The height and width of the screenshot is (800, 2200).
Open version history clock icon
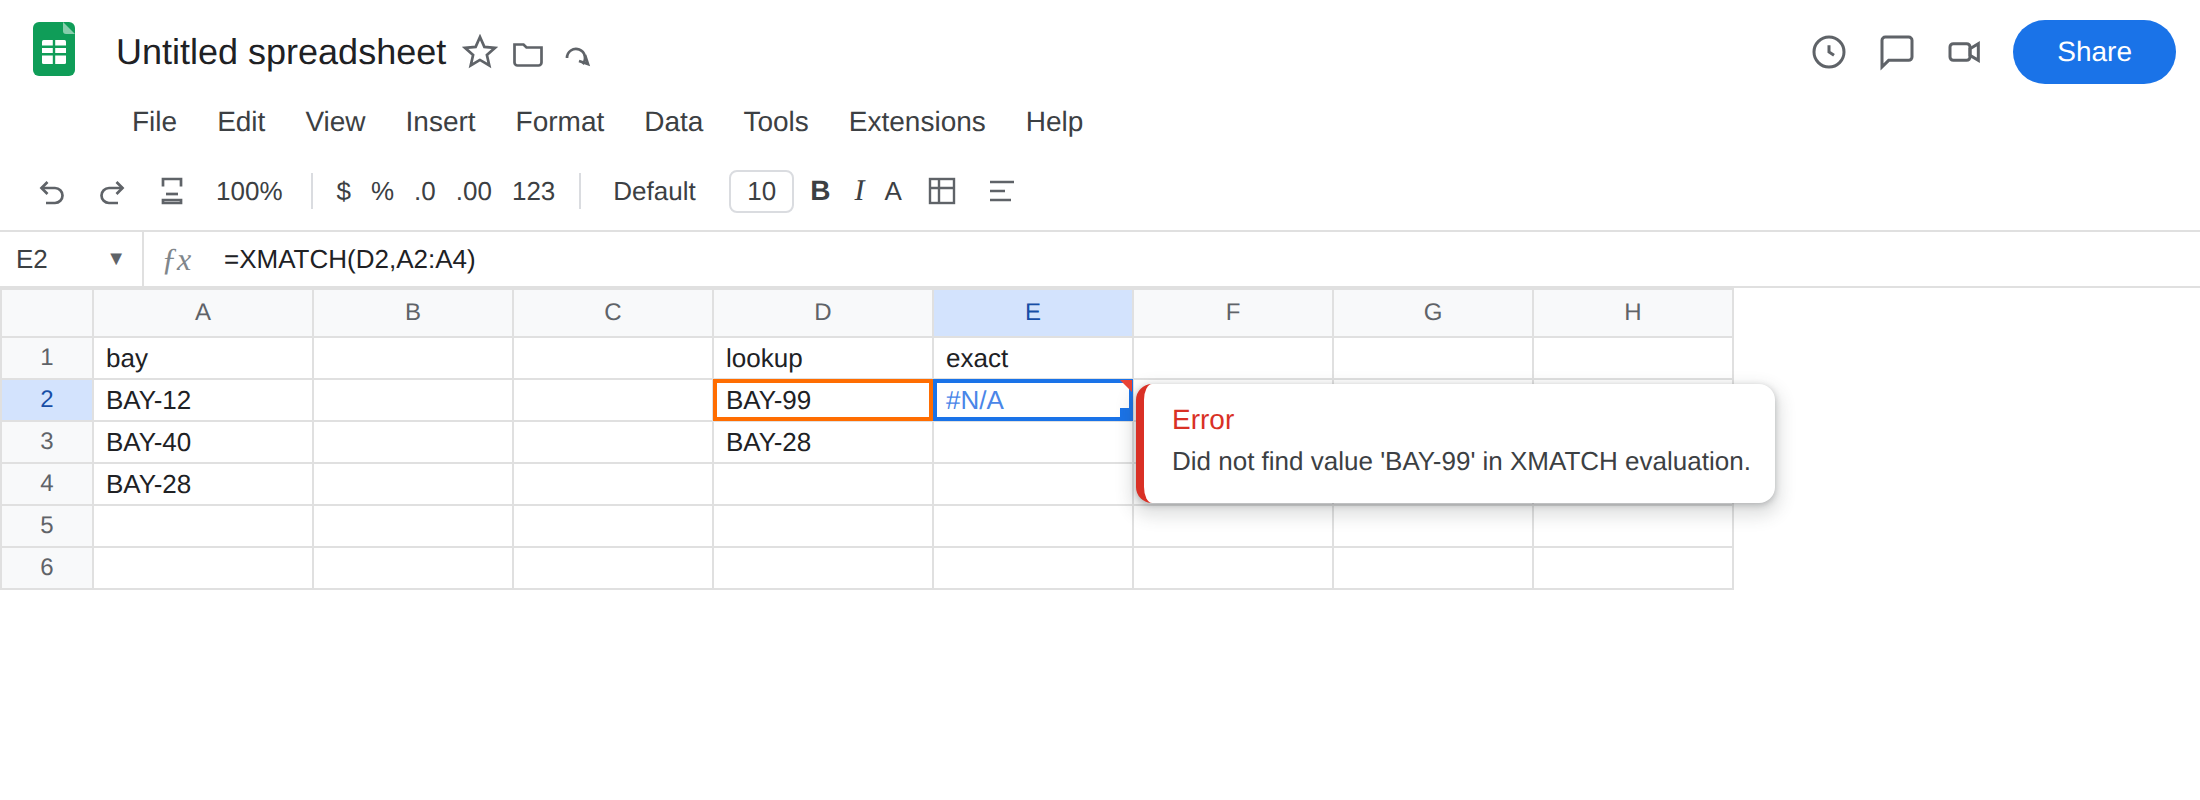(1829, 52)
